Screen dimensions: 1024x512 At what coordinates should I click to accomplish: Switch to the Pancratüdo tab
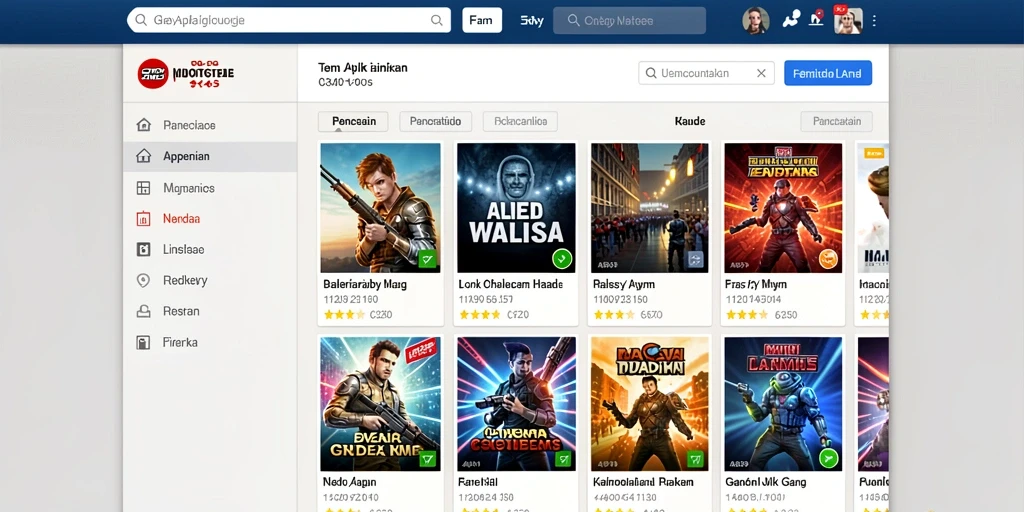pyautogui.click(x=435, y=121)
